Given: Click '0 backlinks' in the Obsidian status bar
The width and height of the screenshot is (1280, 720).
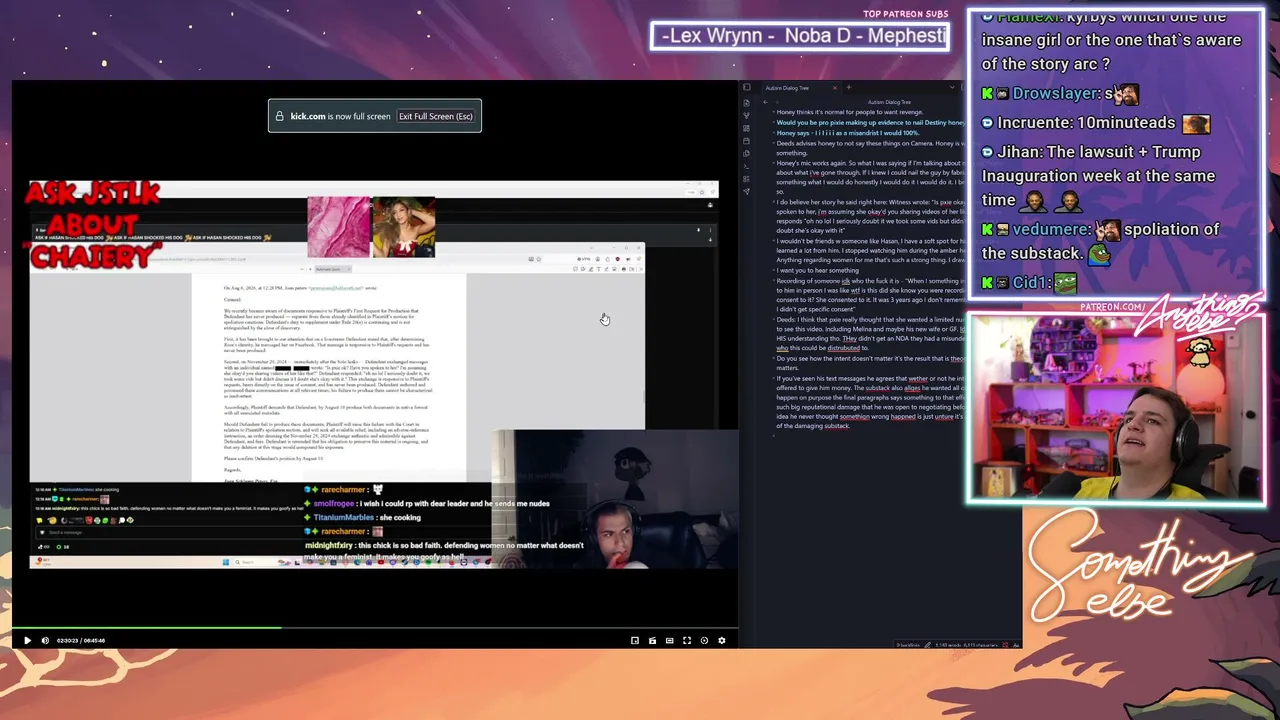Looking at the screenshot, I should pyautogui.click(x=907, y=644).
